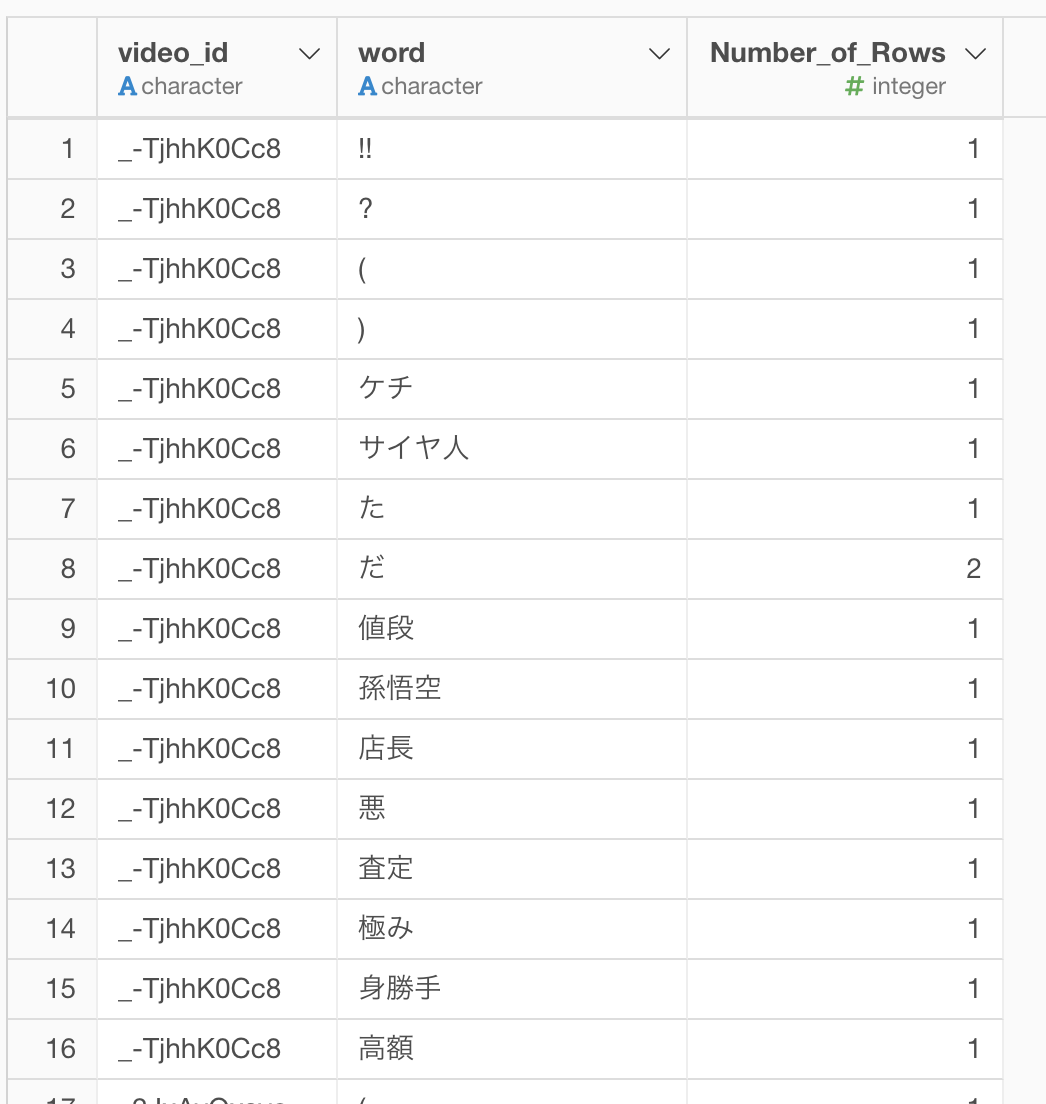Viewport: 1046px width, 1104px height.
Task: Open the Number_of_Rows column dropdown menu
Action: pyautogui.click(x=976, y=54)
